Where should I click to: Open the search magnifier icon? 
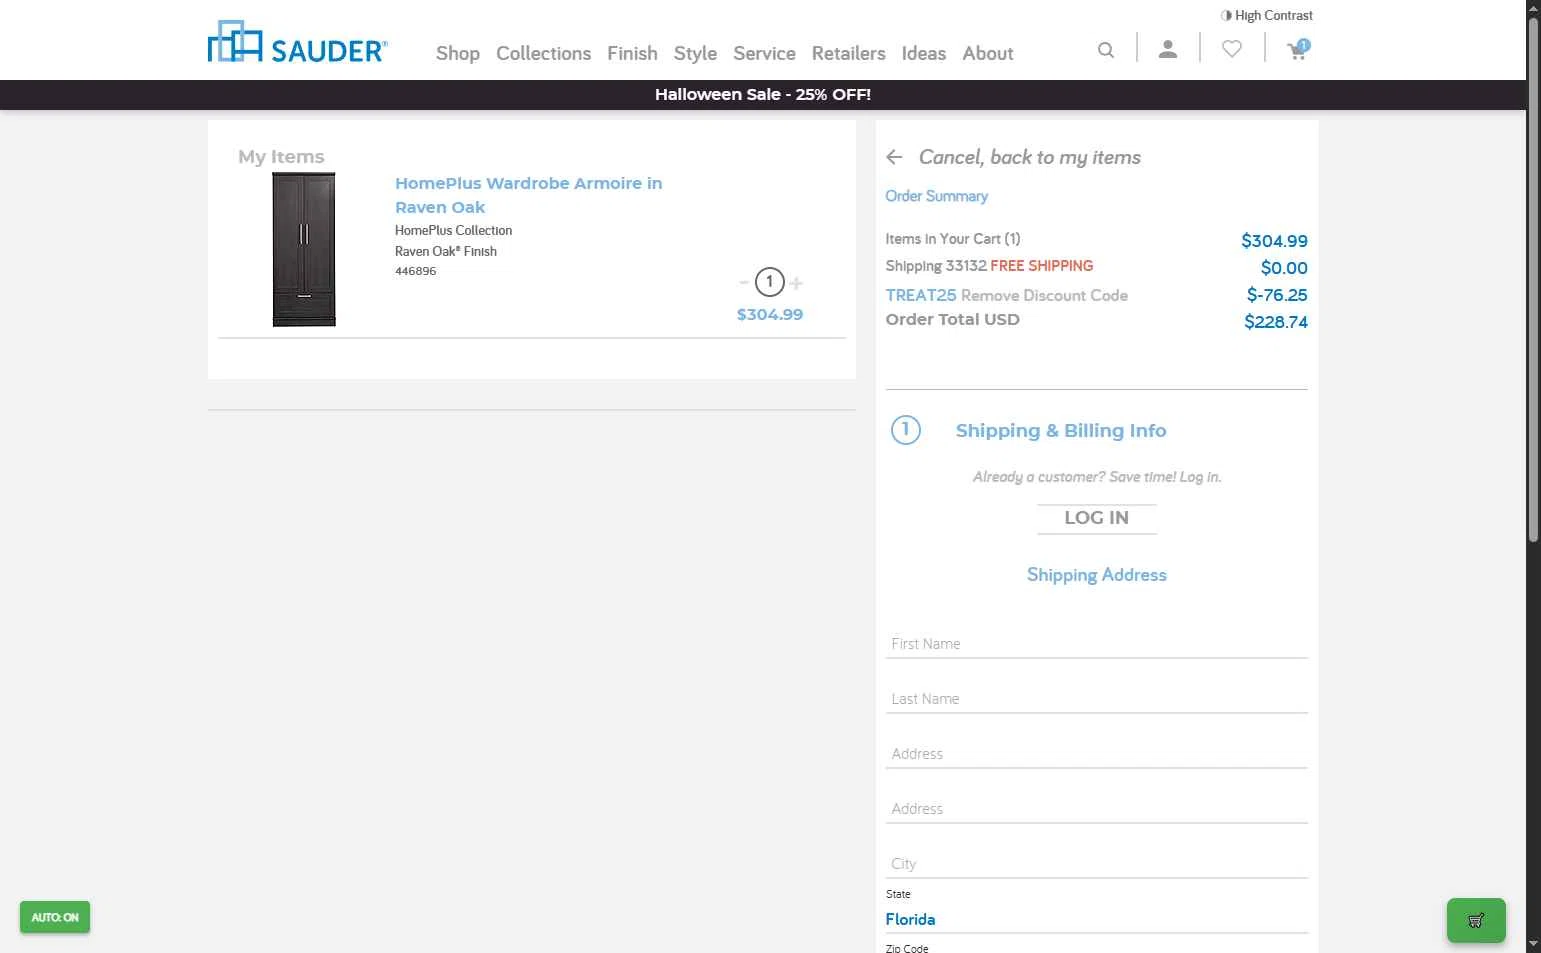pyautogui.click(x=1105, y=50)
